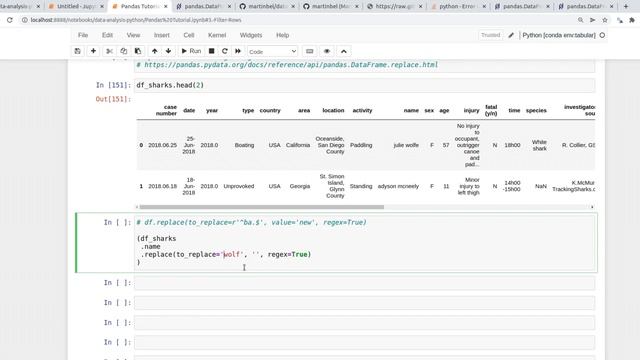Click the pencil edit icon beside Trusted
The image size is (640, 360).
pos(511,35)
